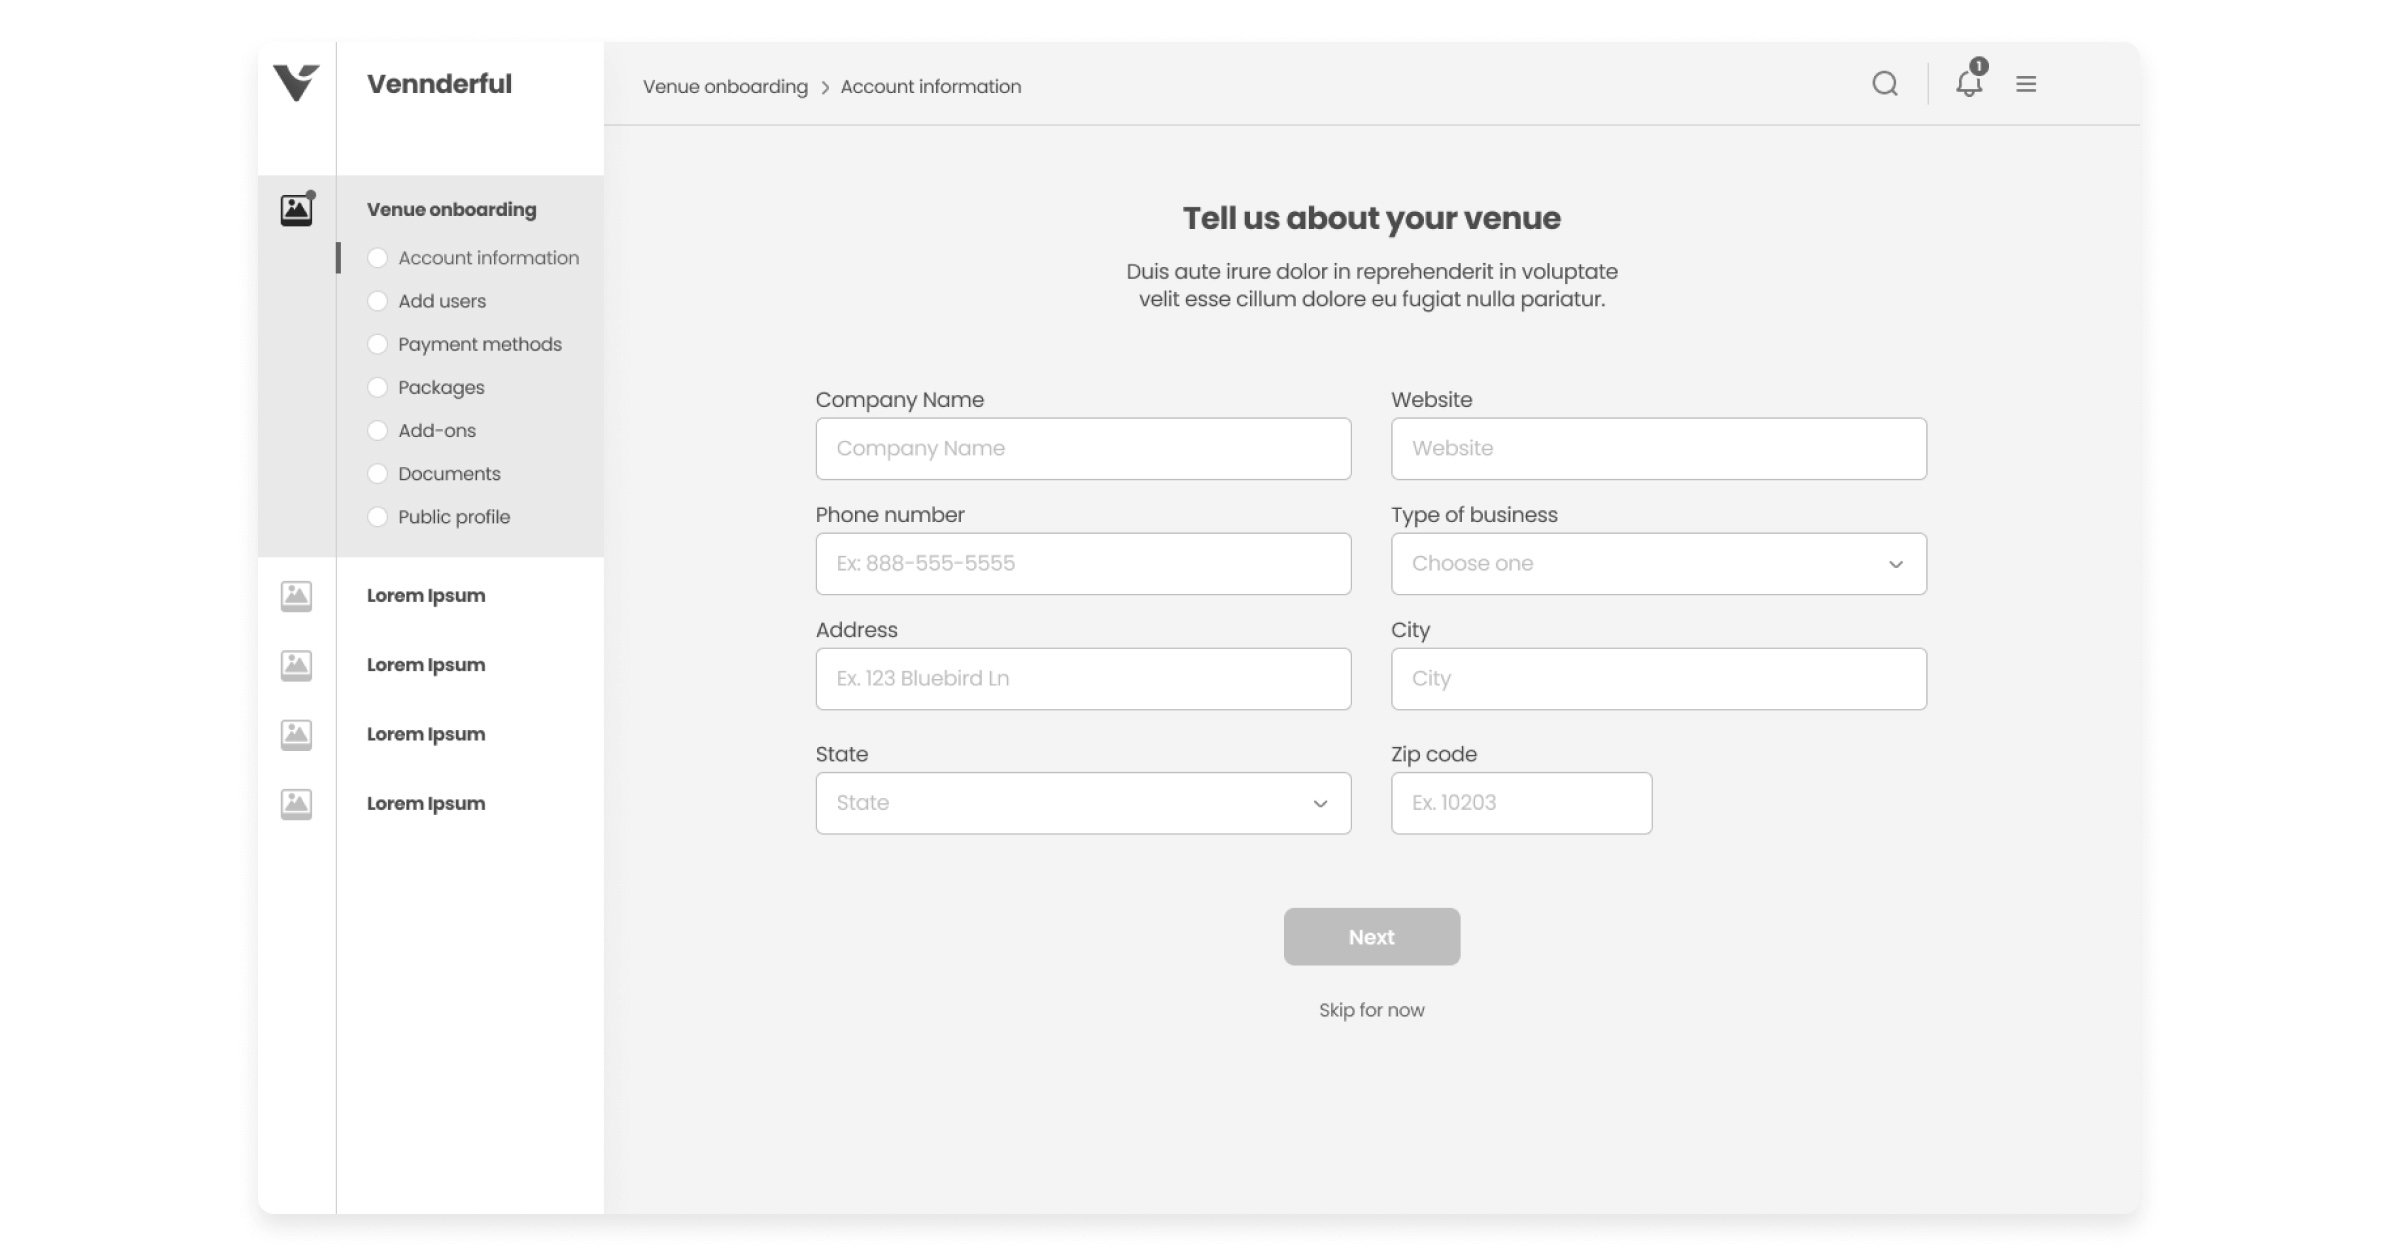Click the Venue onboarding image icon in sidebar
This screenshot has width=2400, height=1256.
click(x=296, y=209)
